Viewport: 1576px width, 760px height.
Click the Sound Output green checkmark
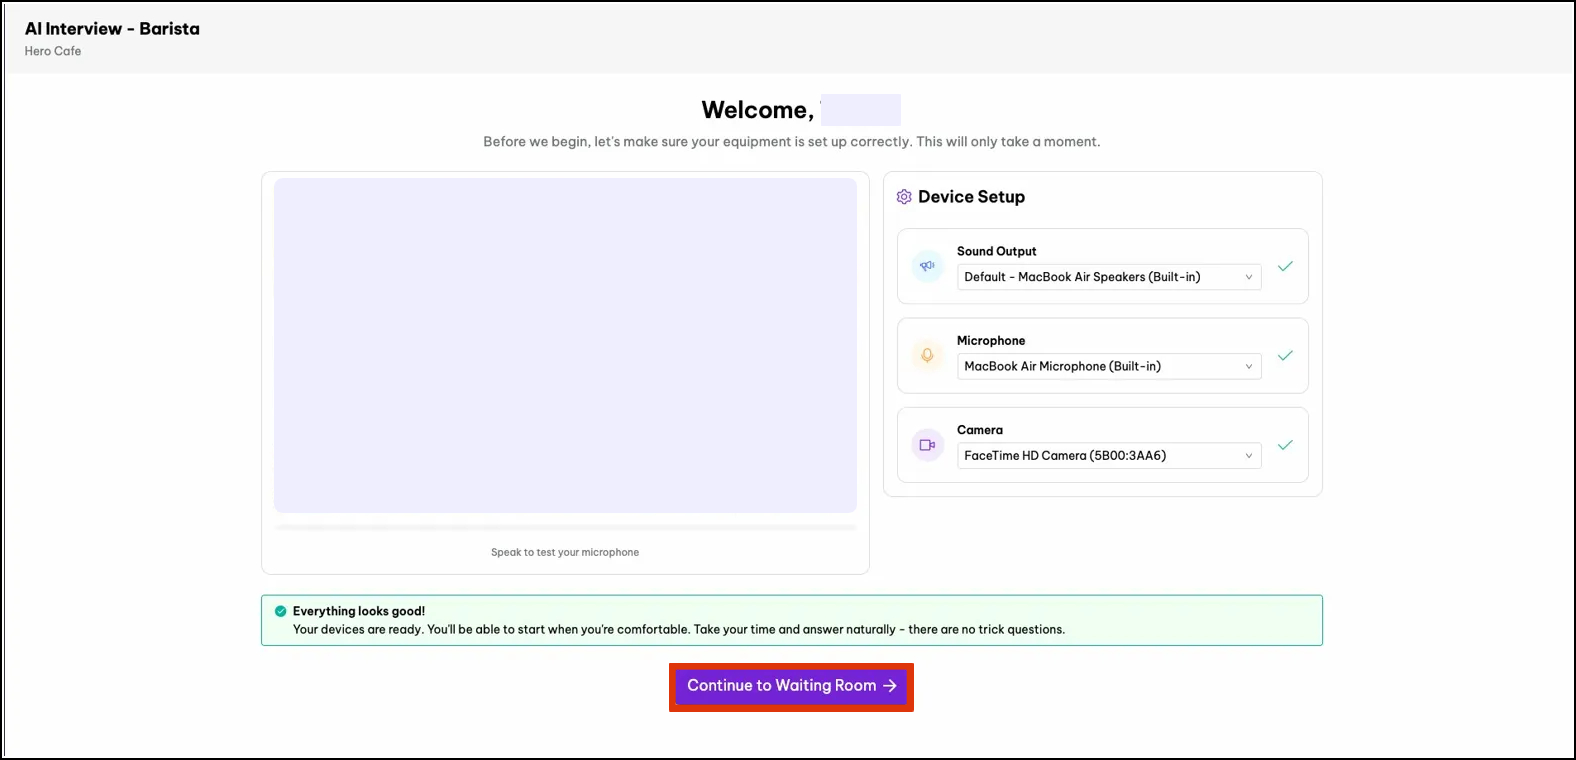[x=1285, y=266]
